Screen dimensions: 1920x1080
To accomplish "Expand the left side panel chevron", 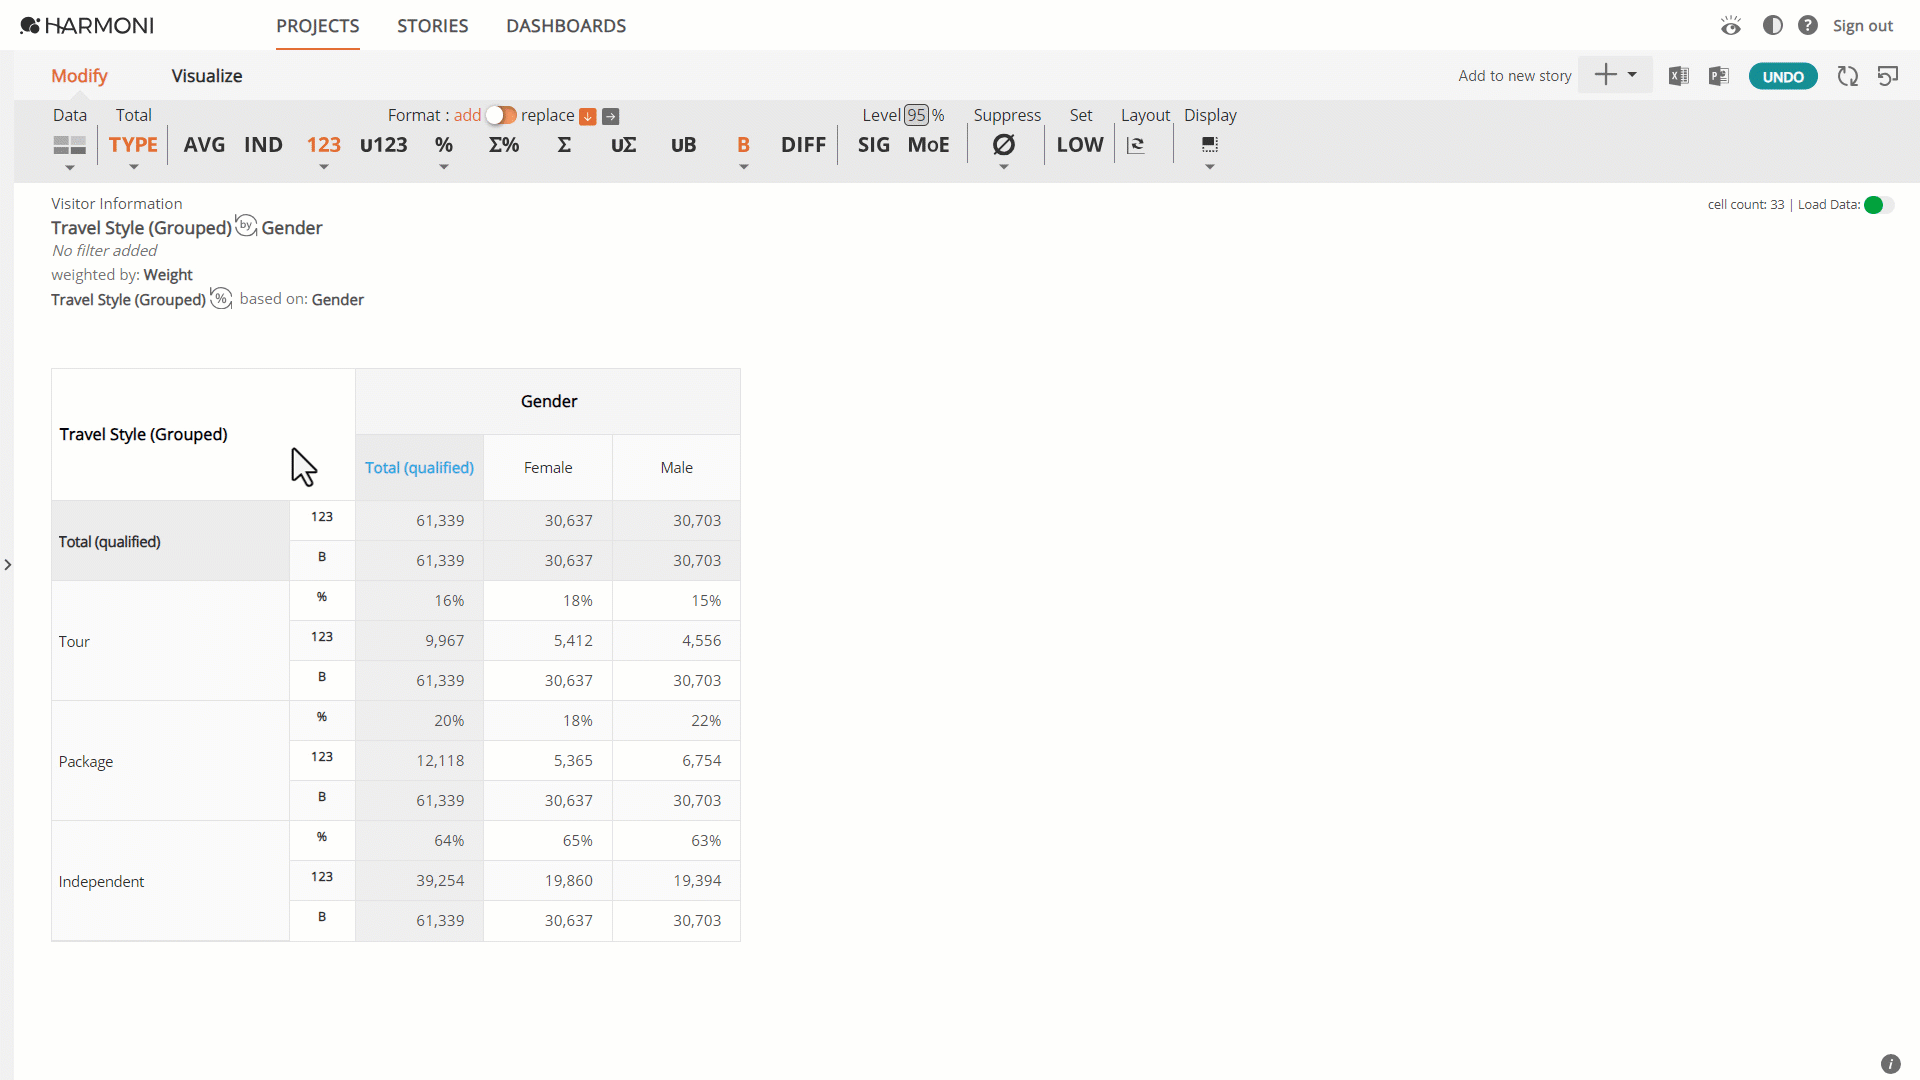I will (8, 565).
